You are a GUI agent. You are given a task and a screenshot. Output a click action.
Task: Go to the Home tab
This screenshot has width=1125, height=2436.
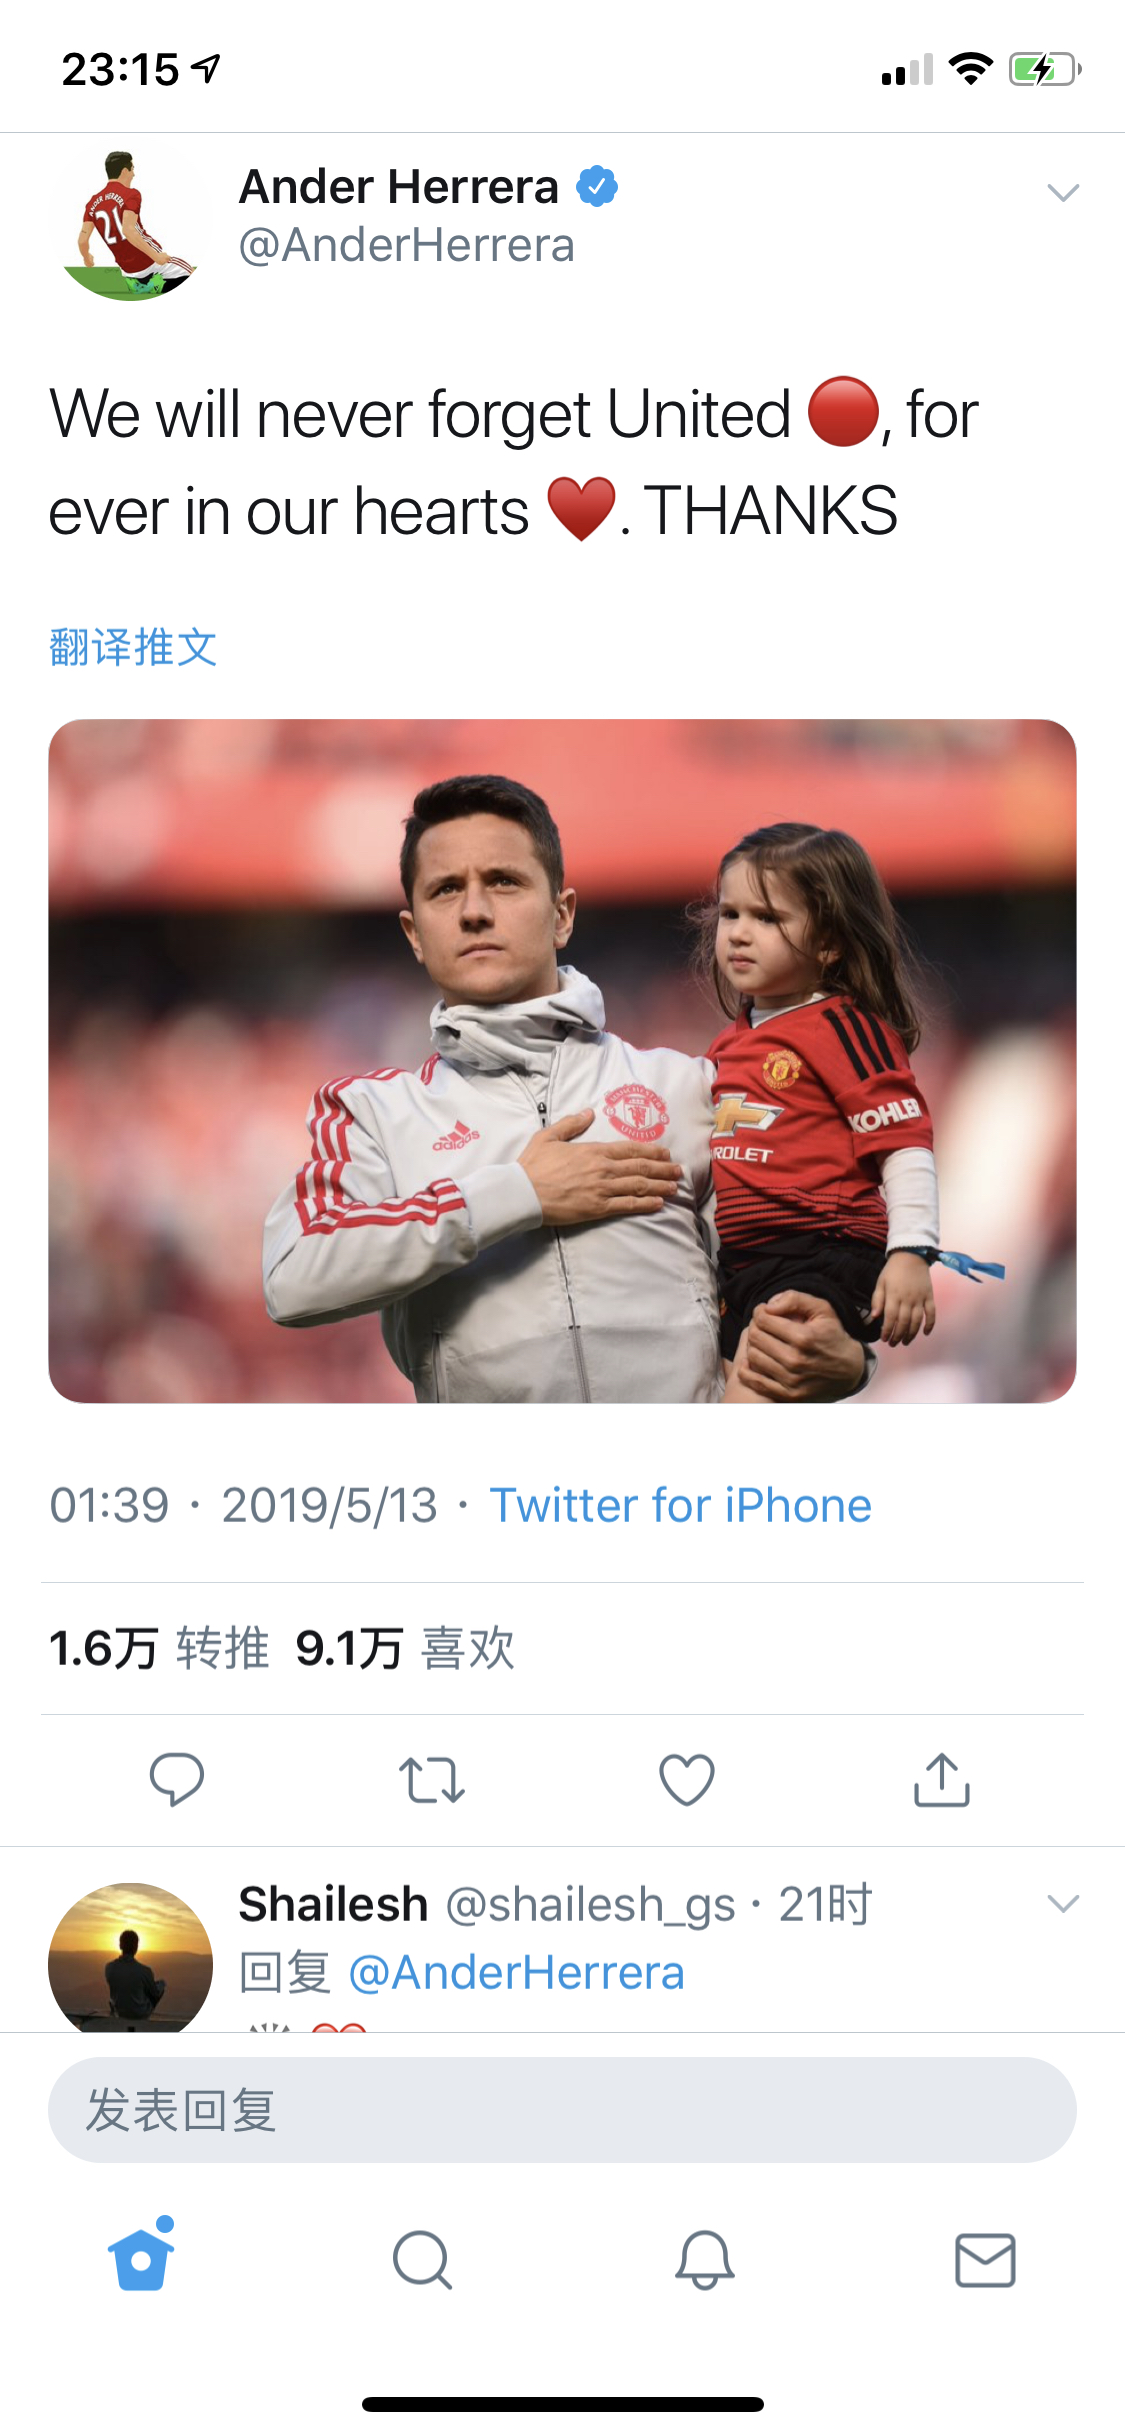141,2258
